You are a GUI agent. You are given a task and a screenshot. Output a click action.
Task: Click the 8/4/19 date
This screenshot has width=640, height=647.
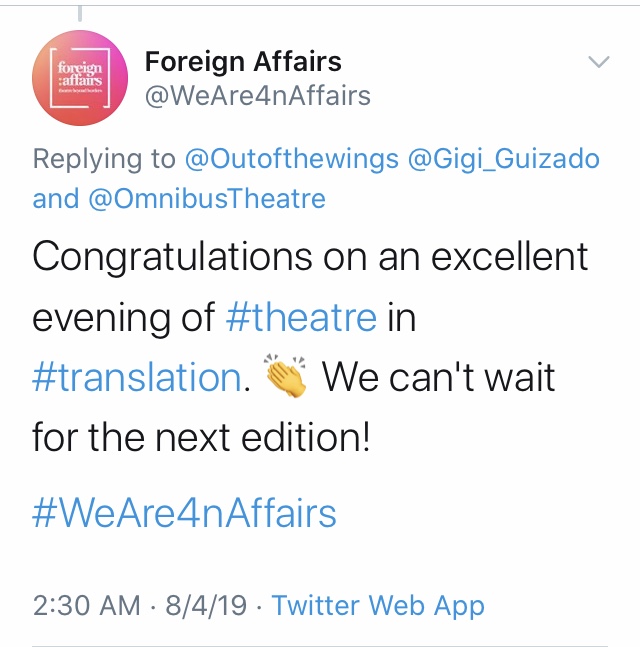[206, 605]
